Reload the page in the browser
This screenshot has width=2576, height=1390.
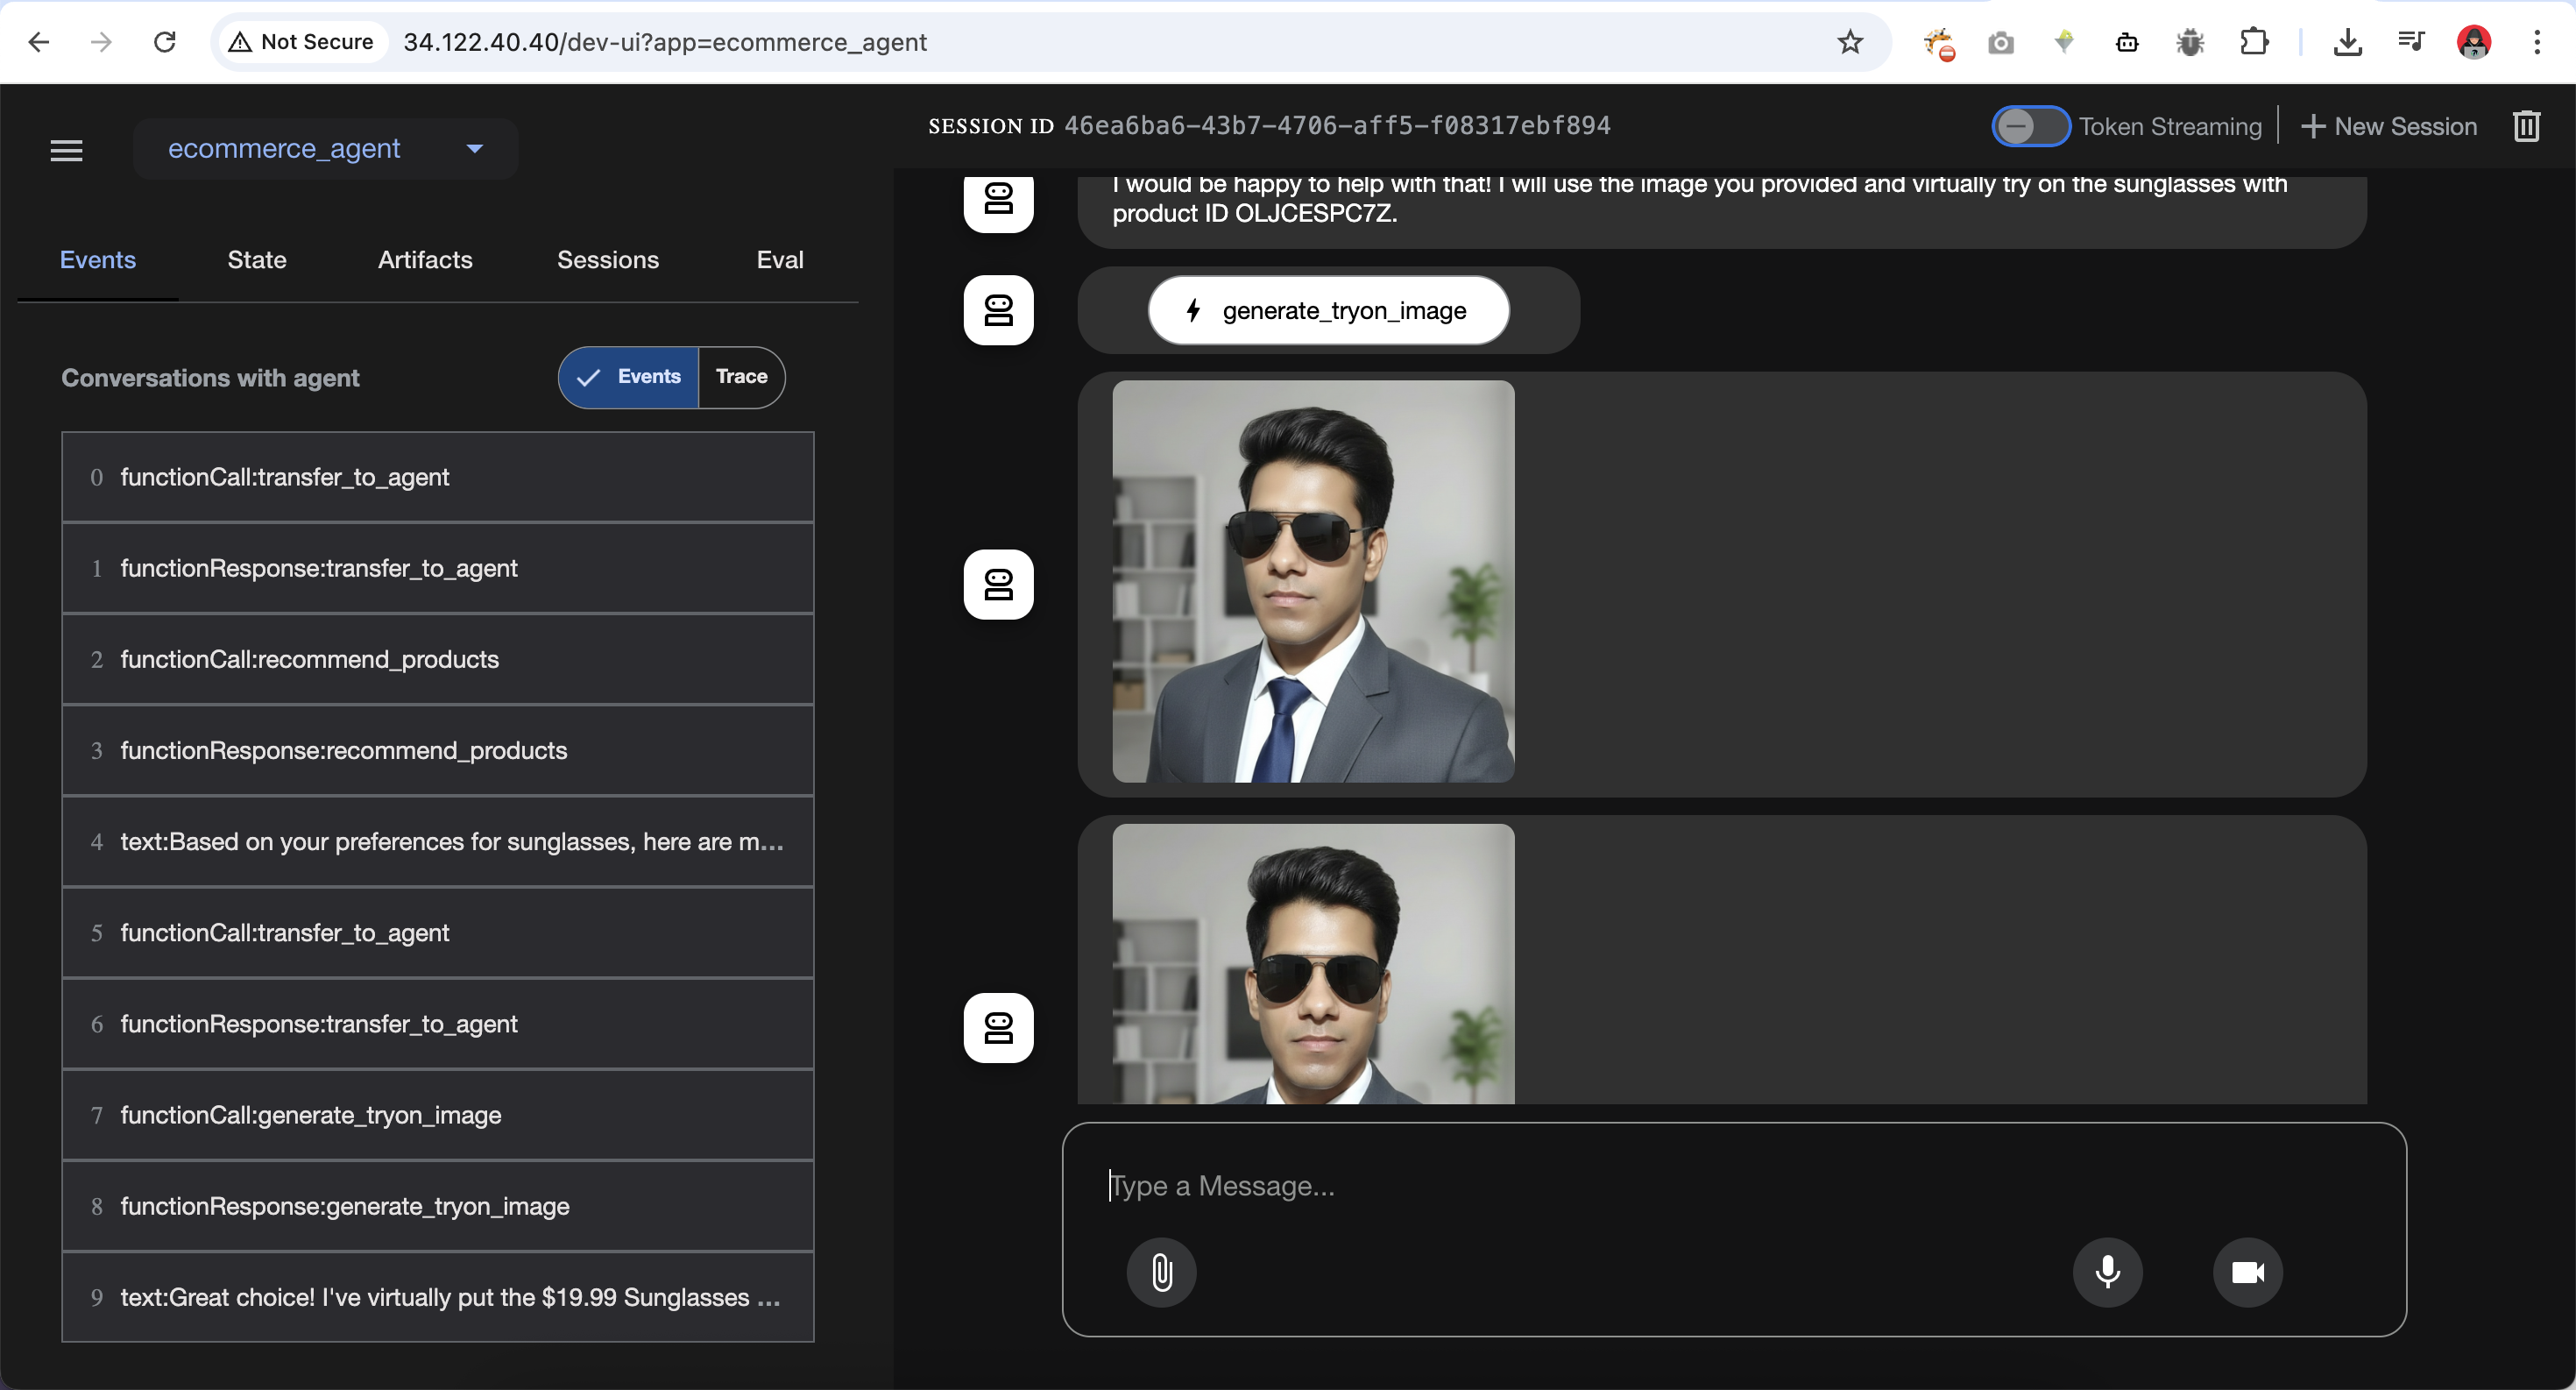tap(165, 42)
